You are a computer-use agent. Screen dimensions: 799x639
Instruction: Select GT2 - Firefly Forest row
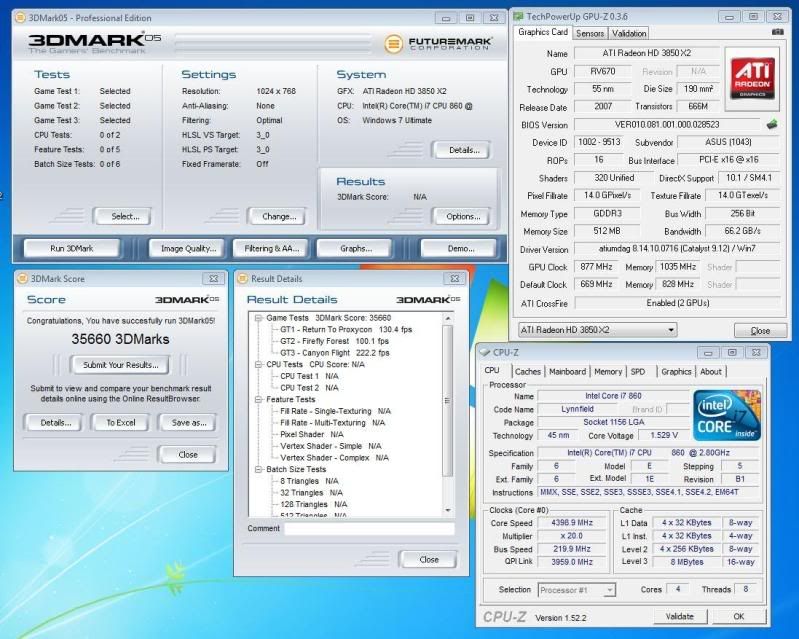point(334,341)
